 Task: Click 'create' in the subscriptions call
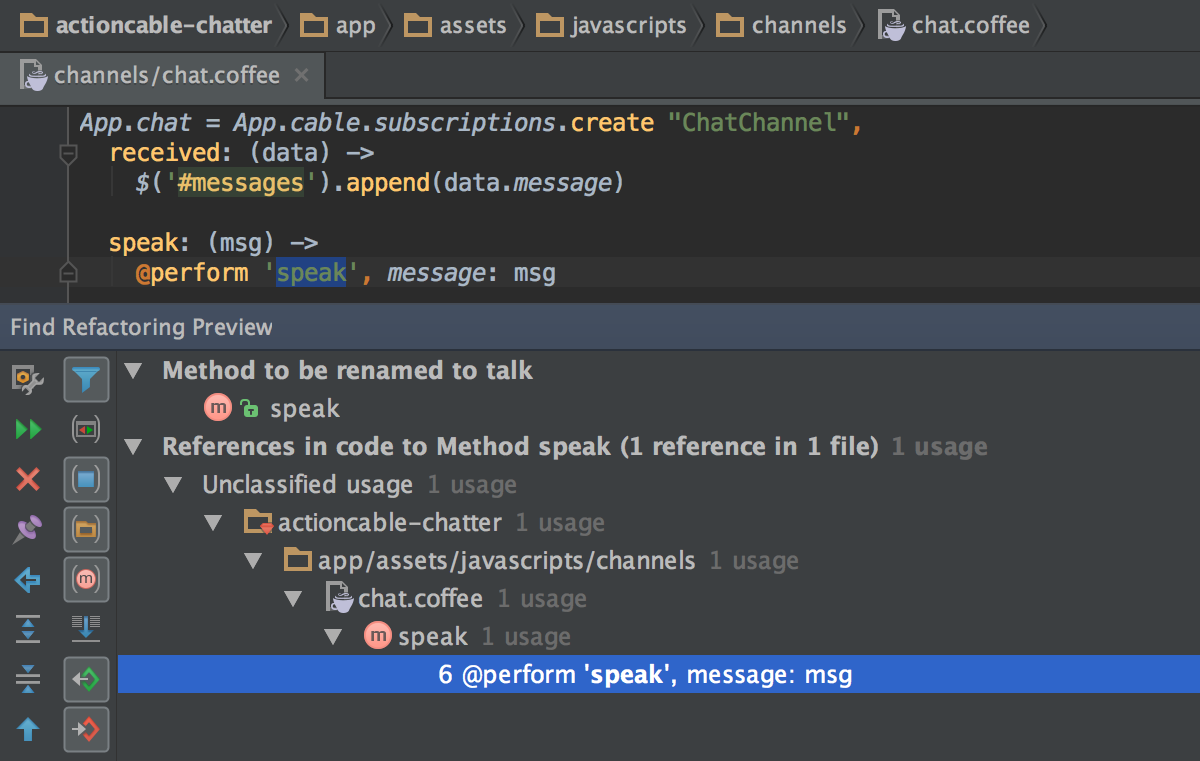pyautogui.click(x=613, y=123)
